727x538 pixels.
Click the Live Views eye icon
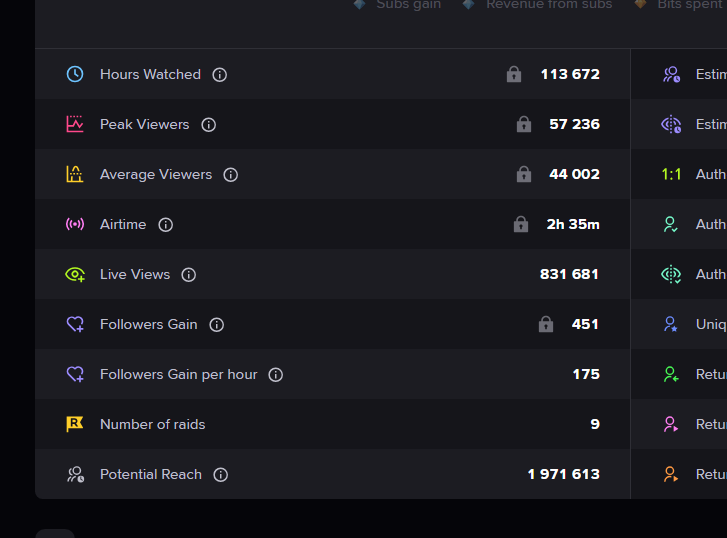click(x=75, y=274)
